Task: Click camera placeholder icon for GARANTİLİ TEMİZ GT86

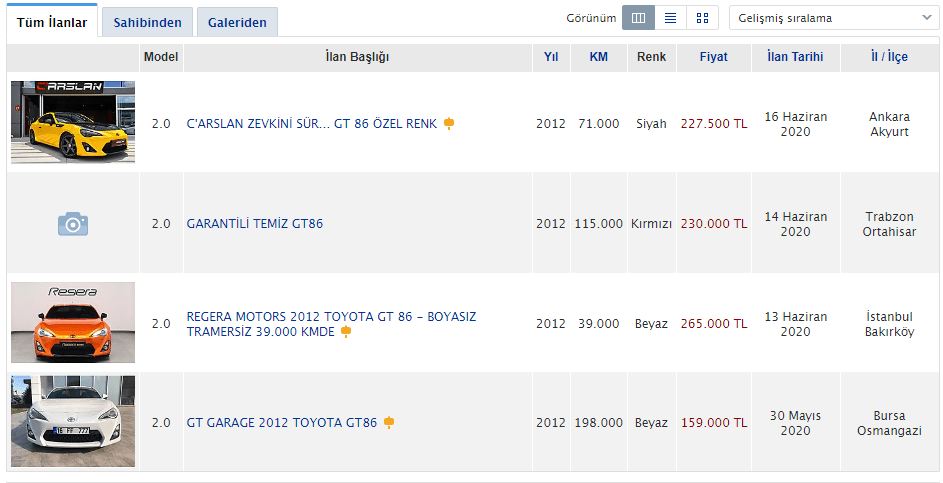Action: pyautogui.click(x=73, y=224)
